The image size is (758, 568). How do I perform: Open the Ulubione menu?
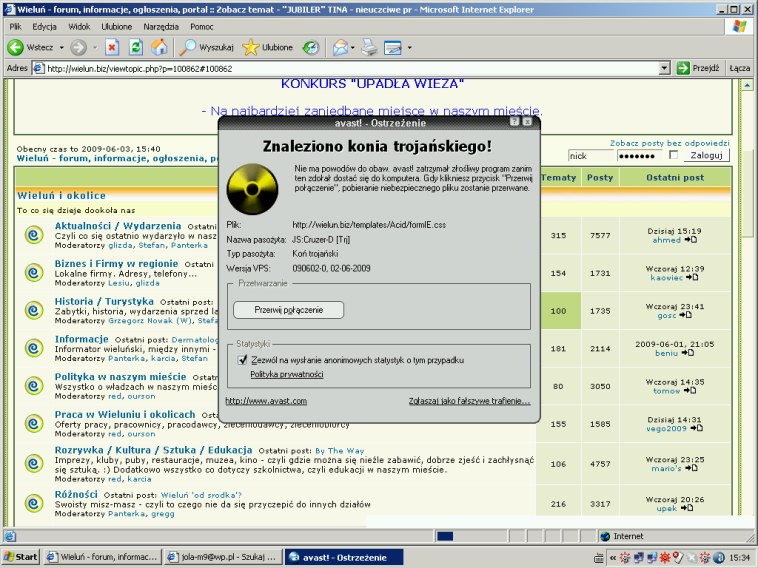pos(117,27)
